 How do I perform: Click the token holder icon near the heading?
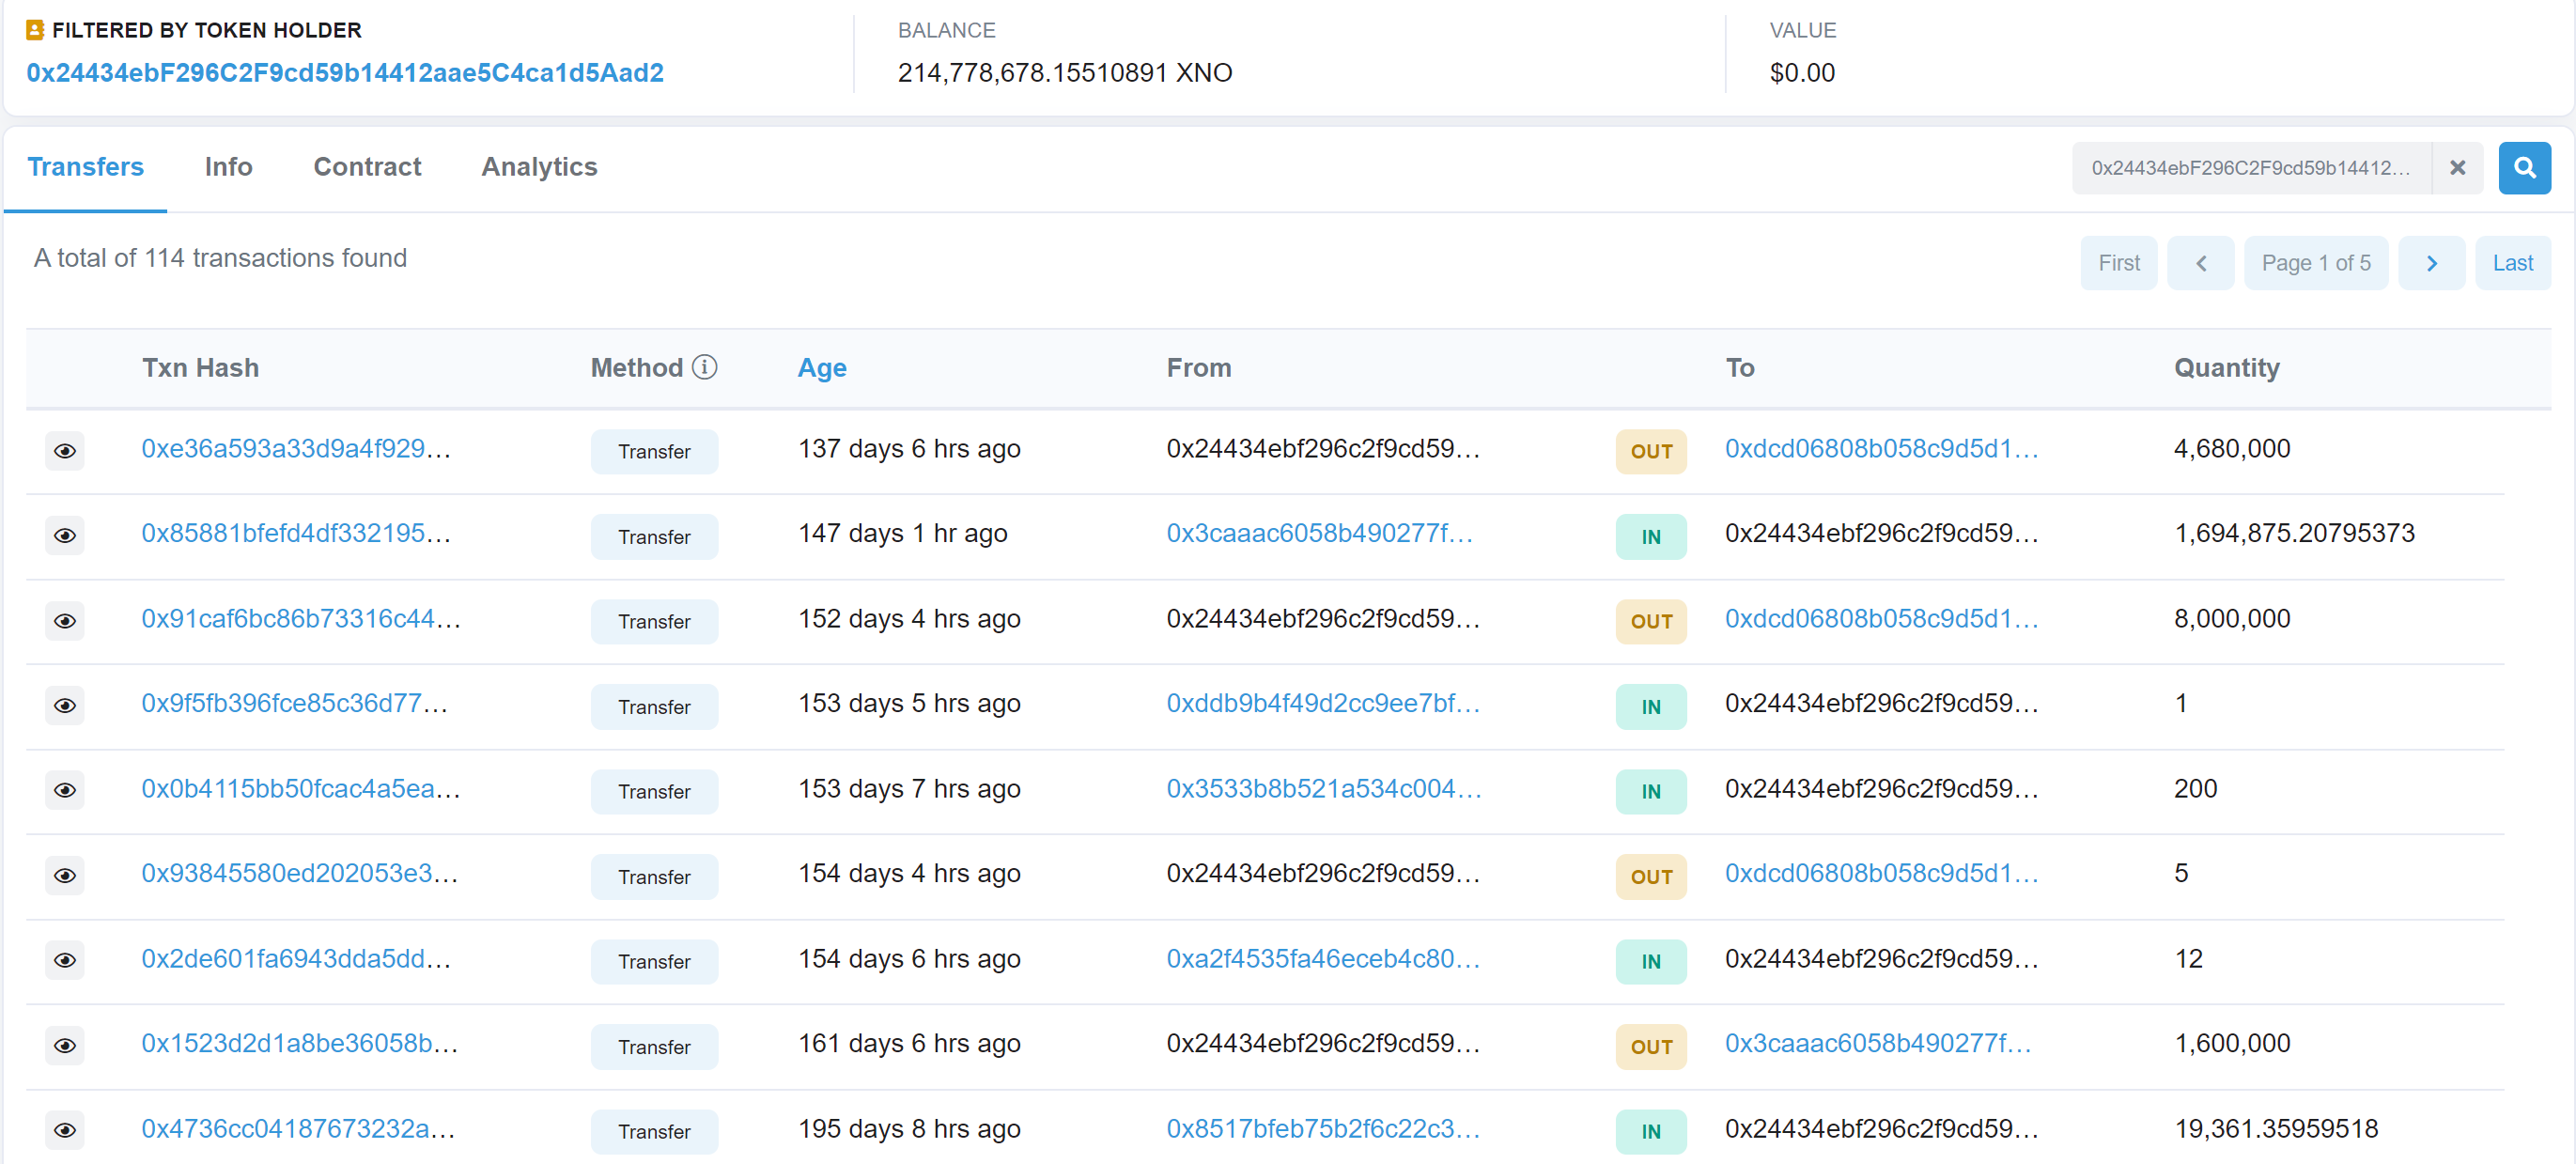[x=35, y=30]
